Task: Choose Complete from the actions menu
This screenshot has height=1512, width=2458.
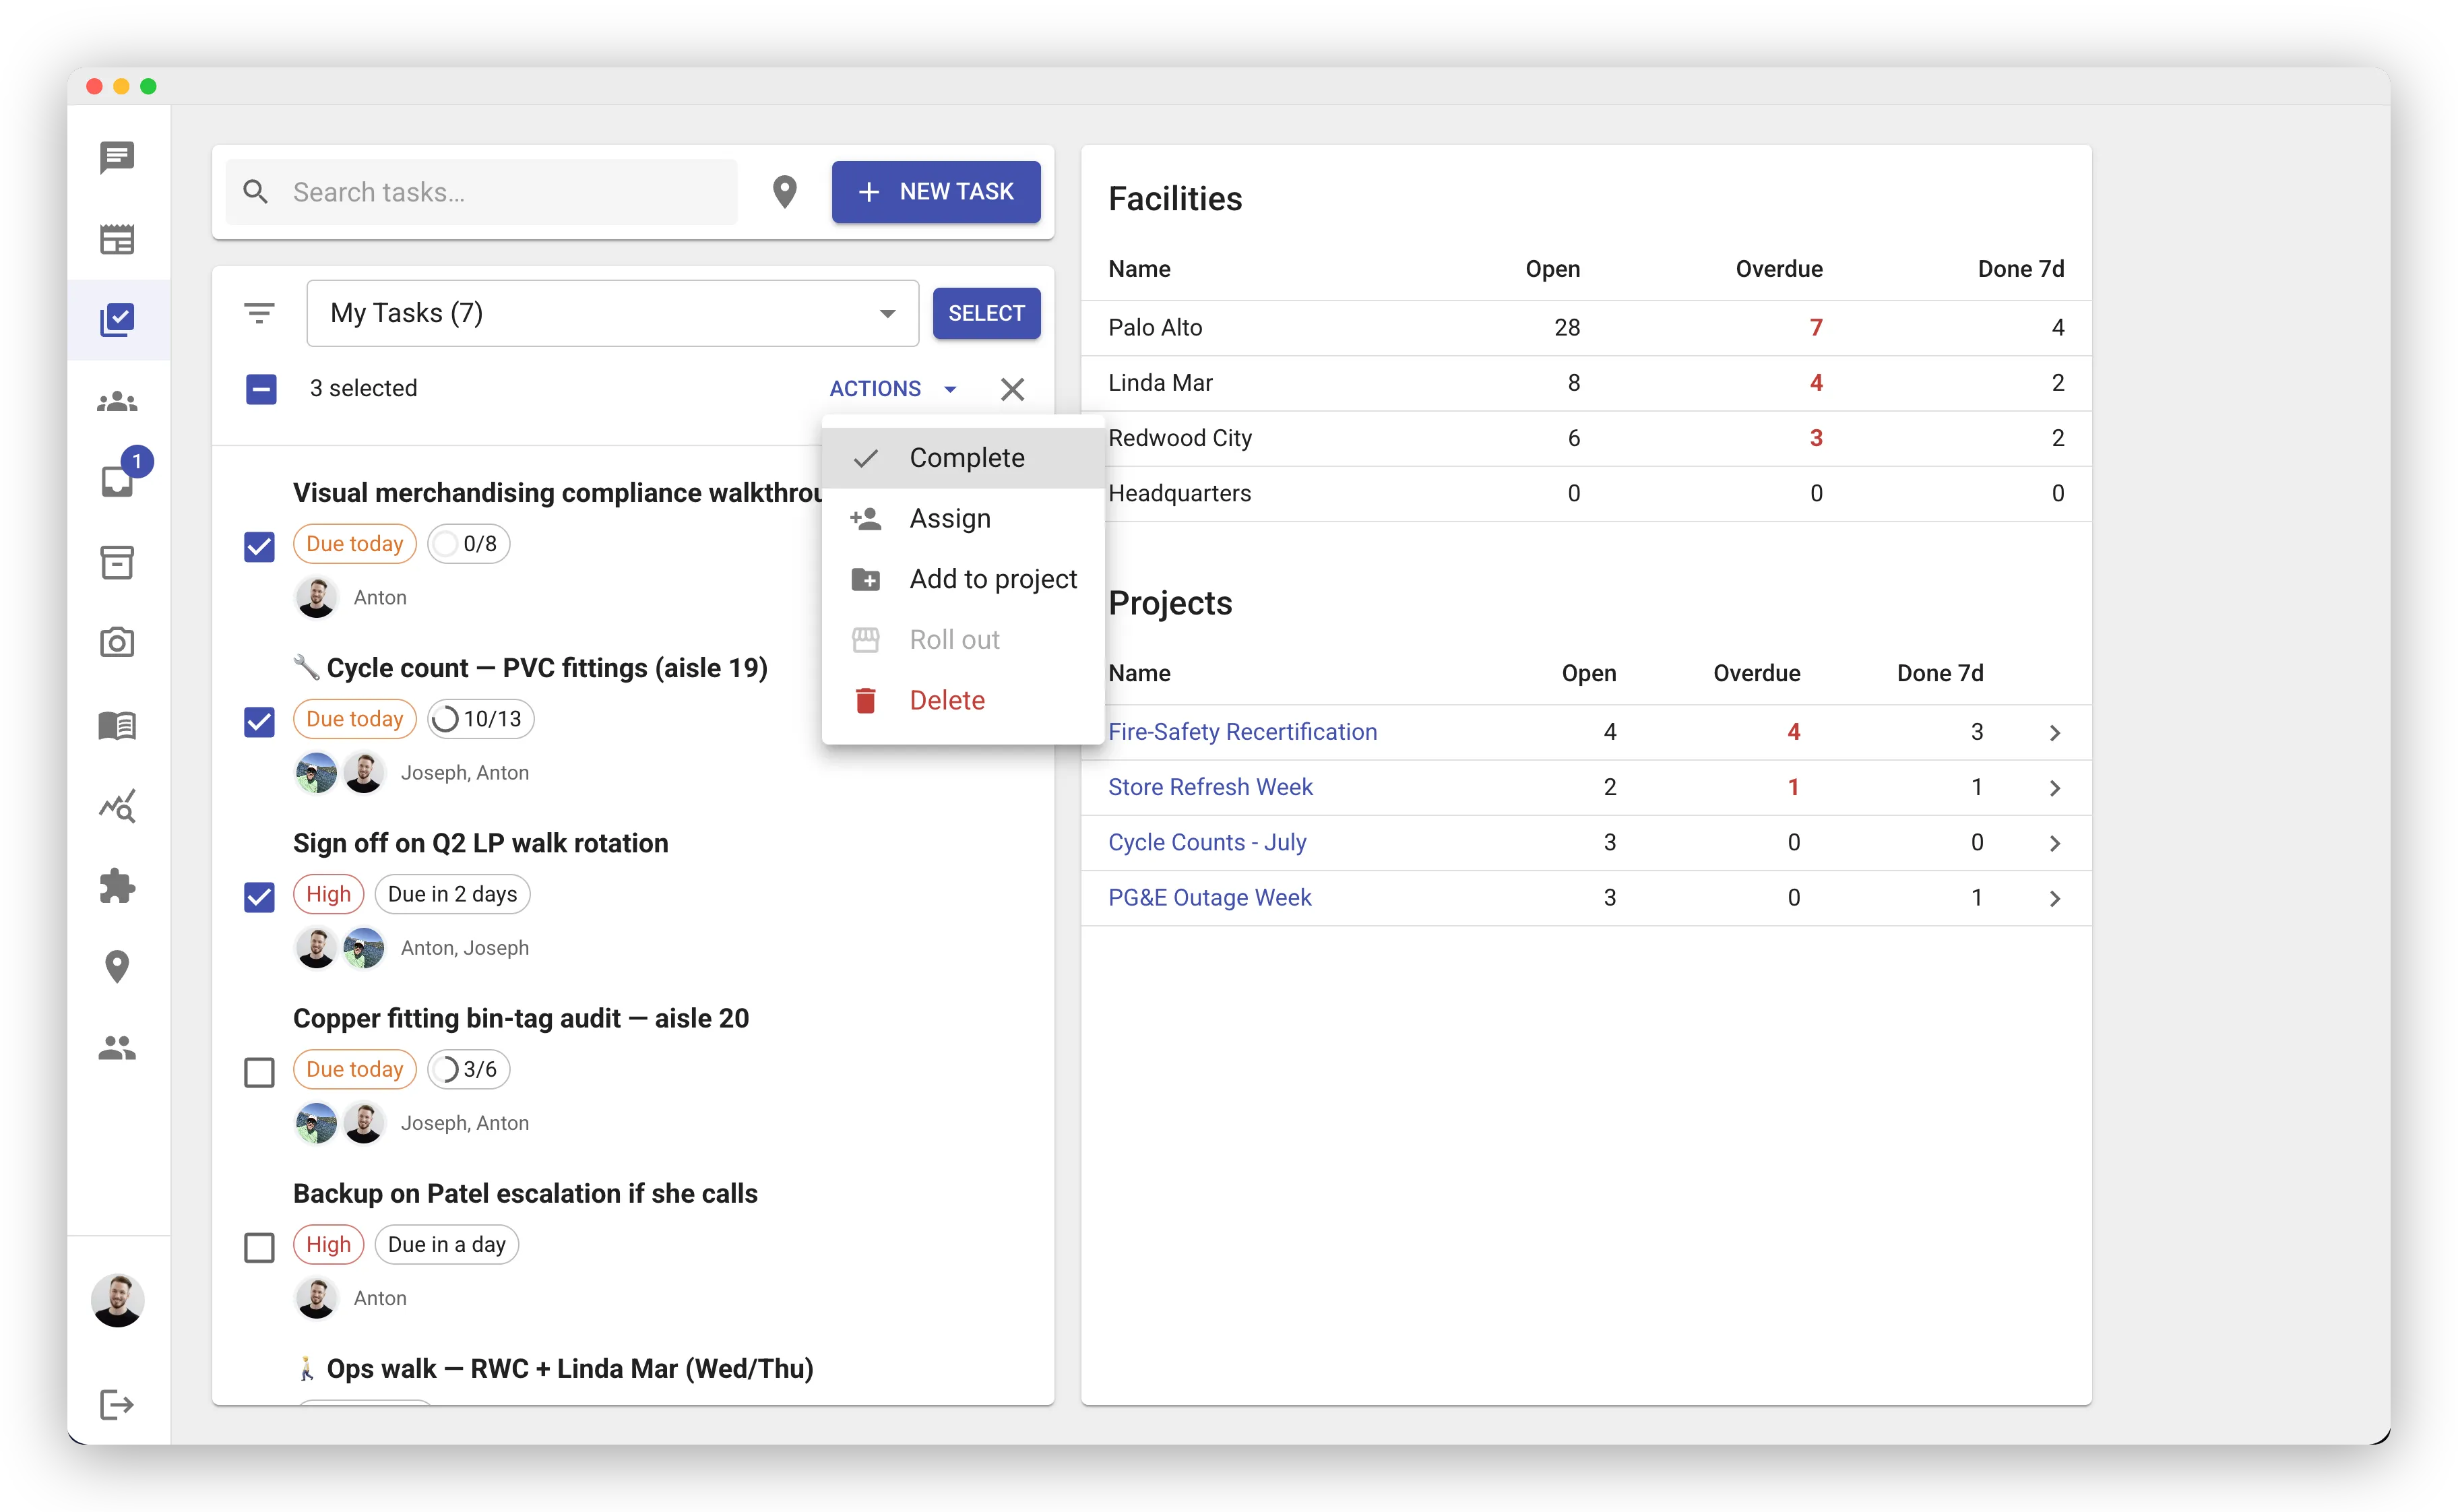Action: coord(963,458)
